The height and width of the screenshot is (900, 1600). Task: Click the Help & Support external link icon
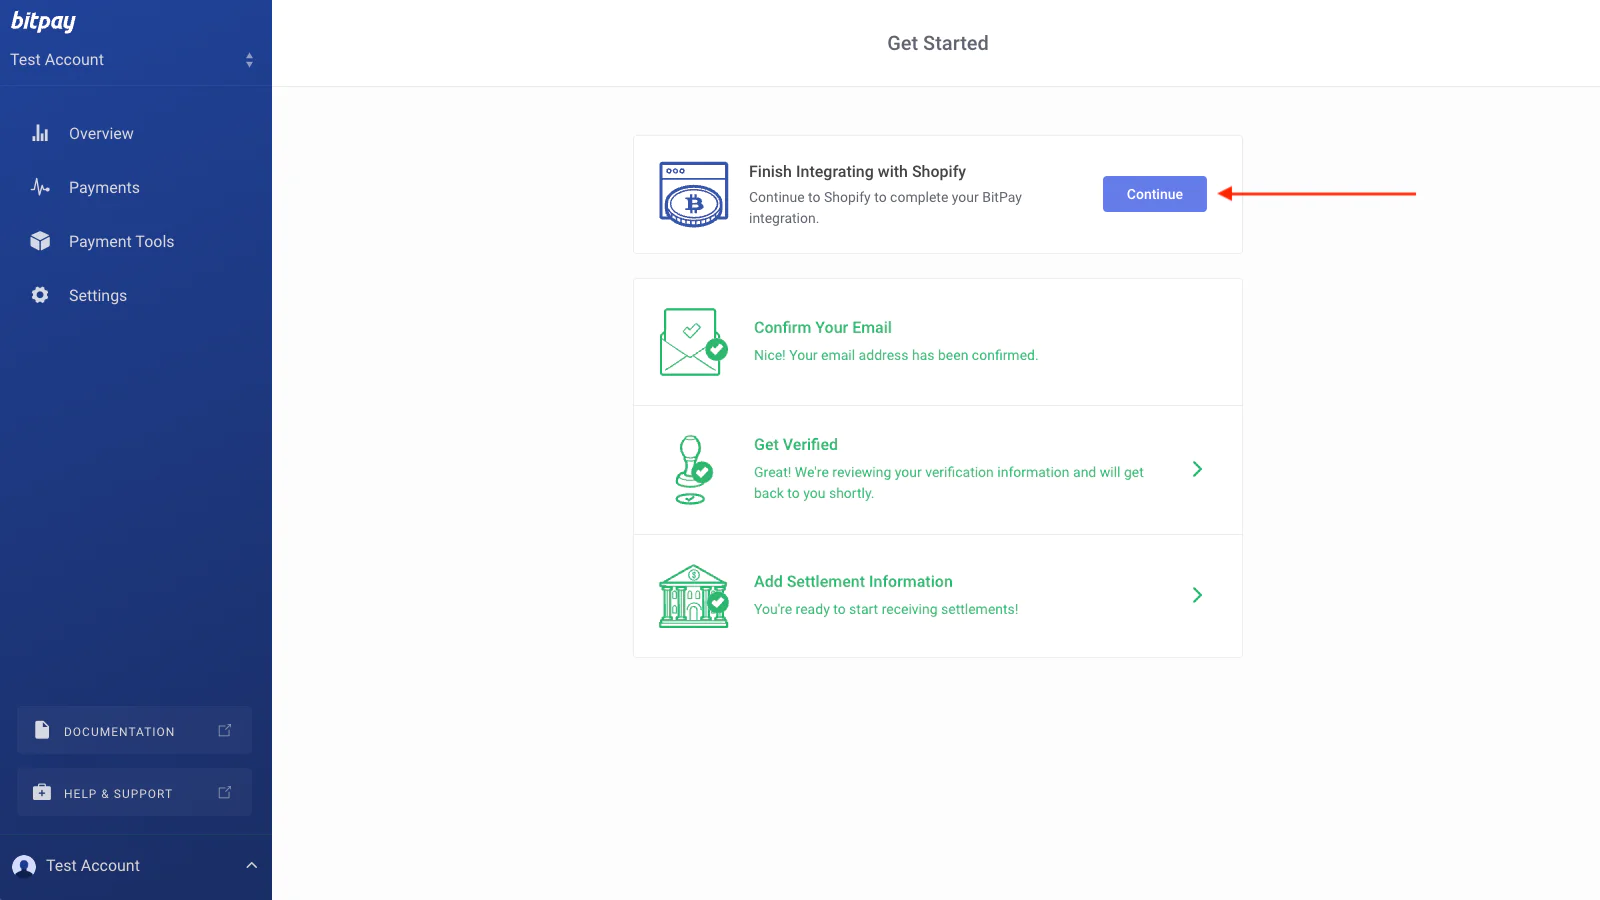(225, 792)
